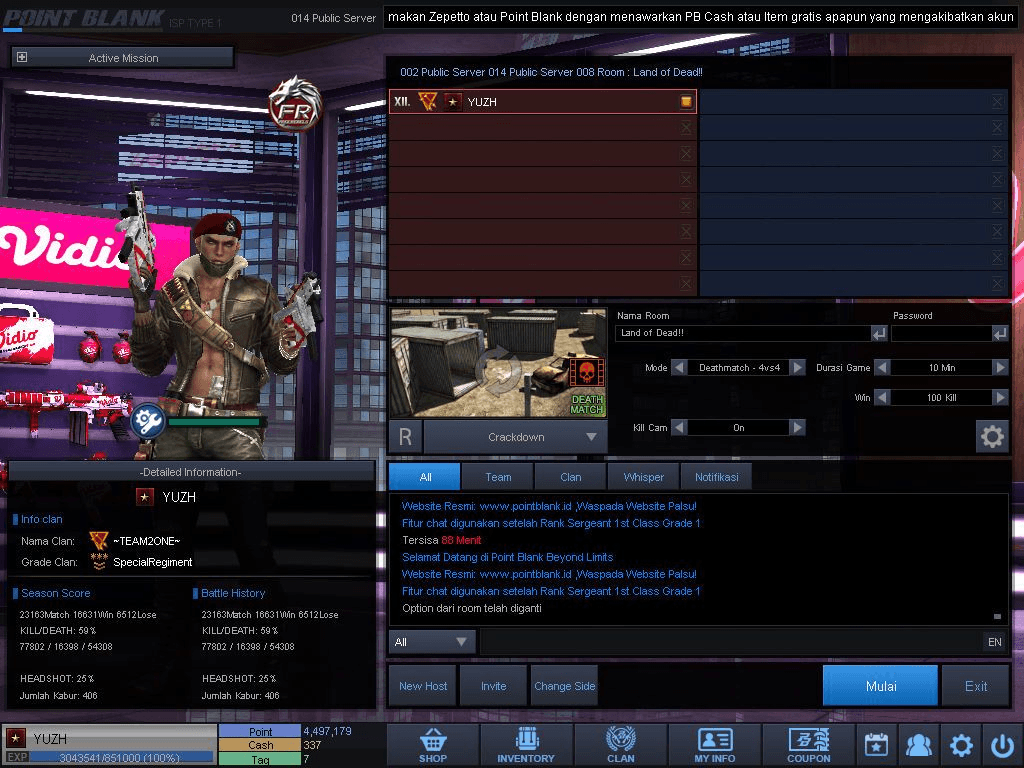
Task: Select the YUZH player slot
Action: 543,101
